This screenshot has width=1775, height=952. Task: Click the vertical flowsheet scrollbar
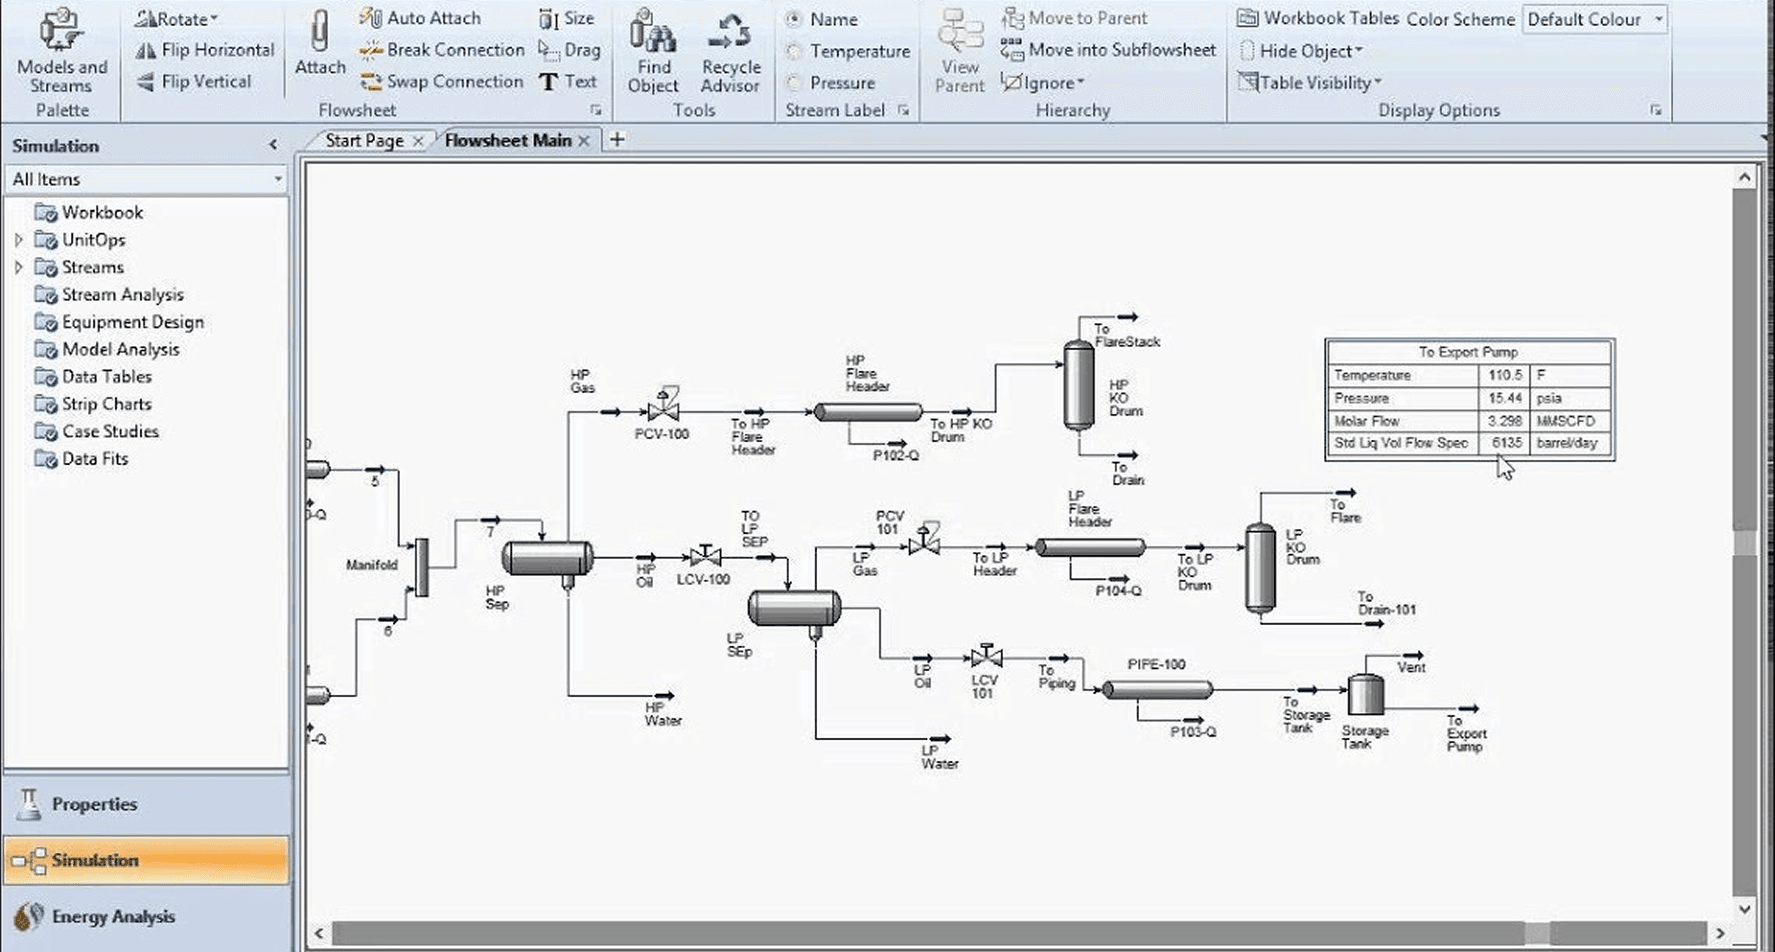(1745, 543)
